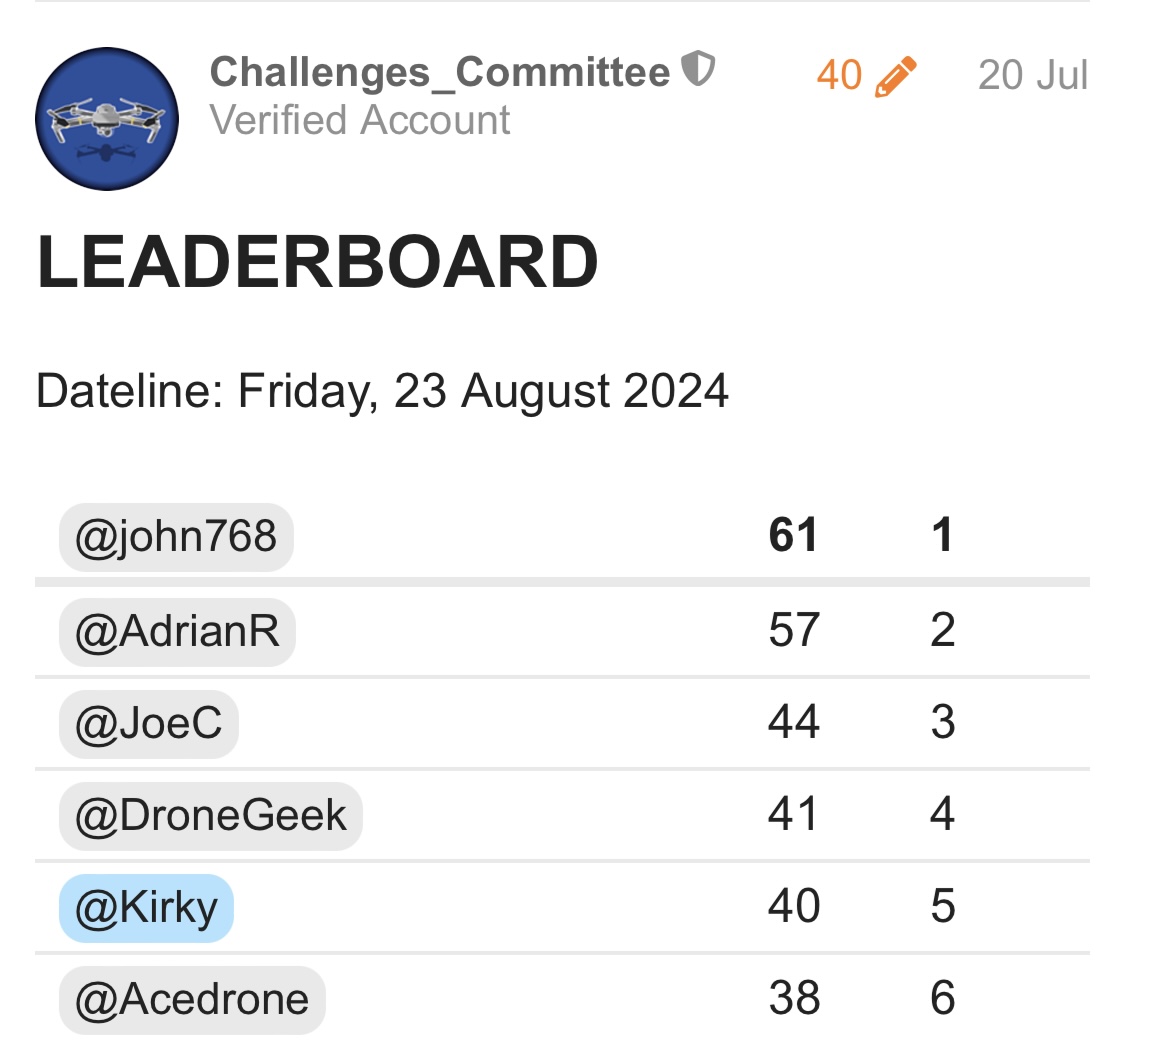The width and height of the screenshot is (1170, 1041).
Task: Select AdrianR's score of 57
Action: 794,630
